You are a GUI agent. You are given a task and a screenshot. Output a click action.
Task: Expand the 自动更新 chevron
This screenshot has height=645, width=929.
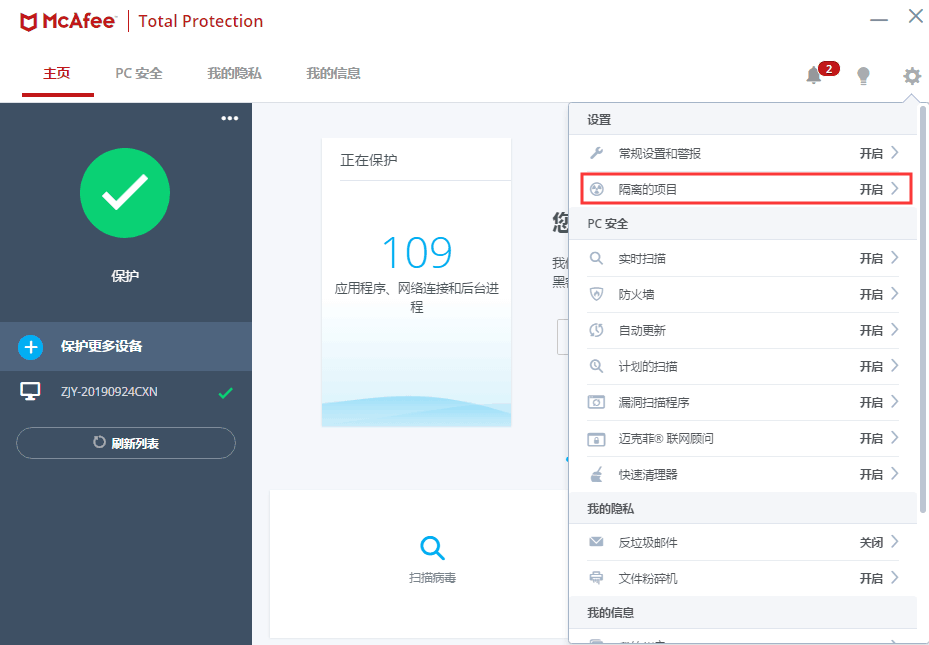pos(895,330)
